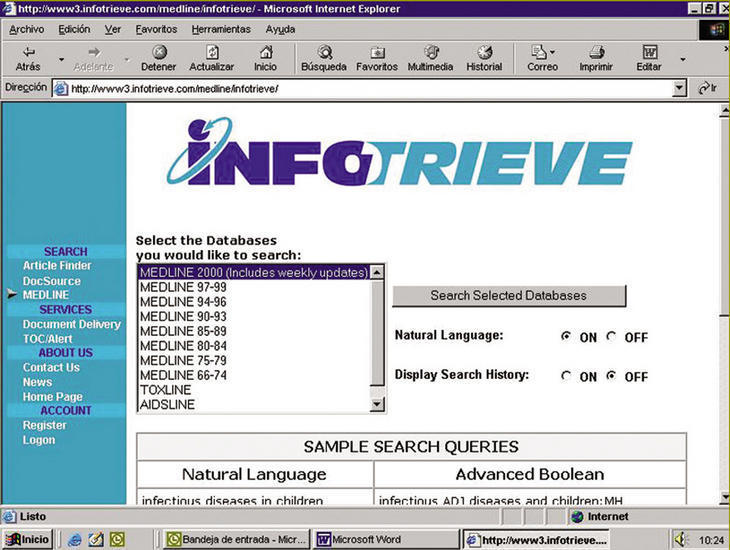Click the database list scroll down arrow

coord(377,404)
